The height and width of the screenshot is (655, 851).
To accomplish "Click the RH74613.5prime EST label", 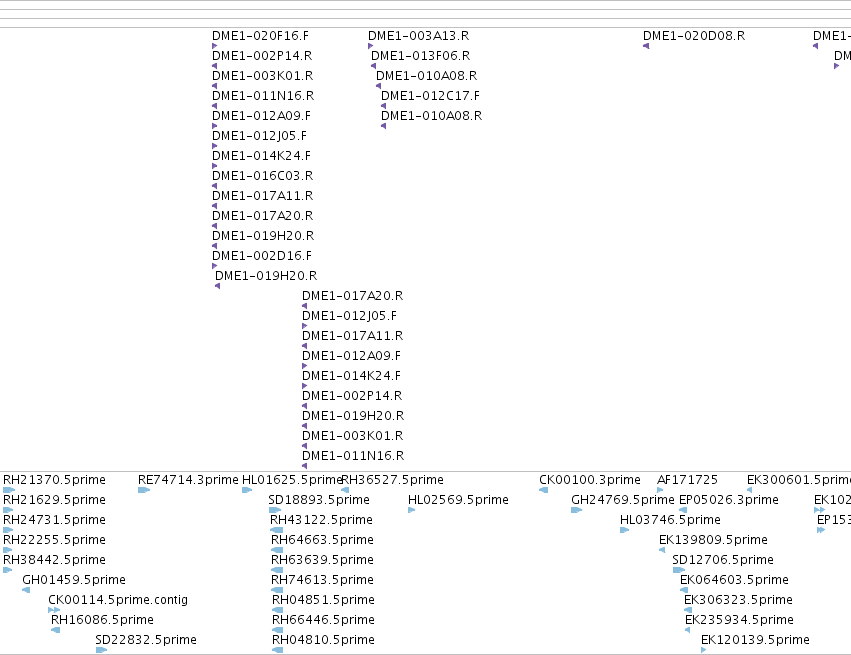I will coord(322,580).
